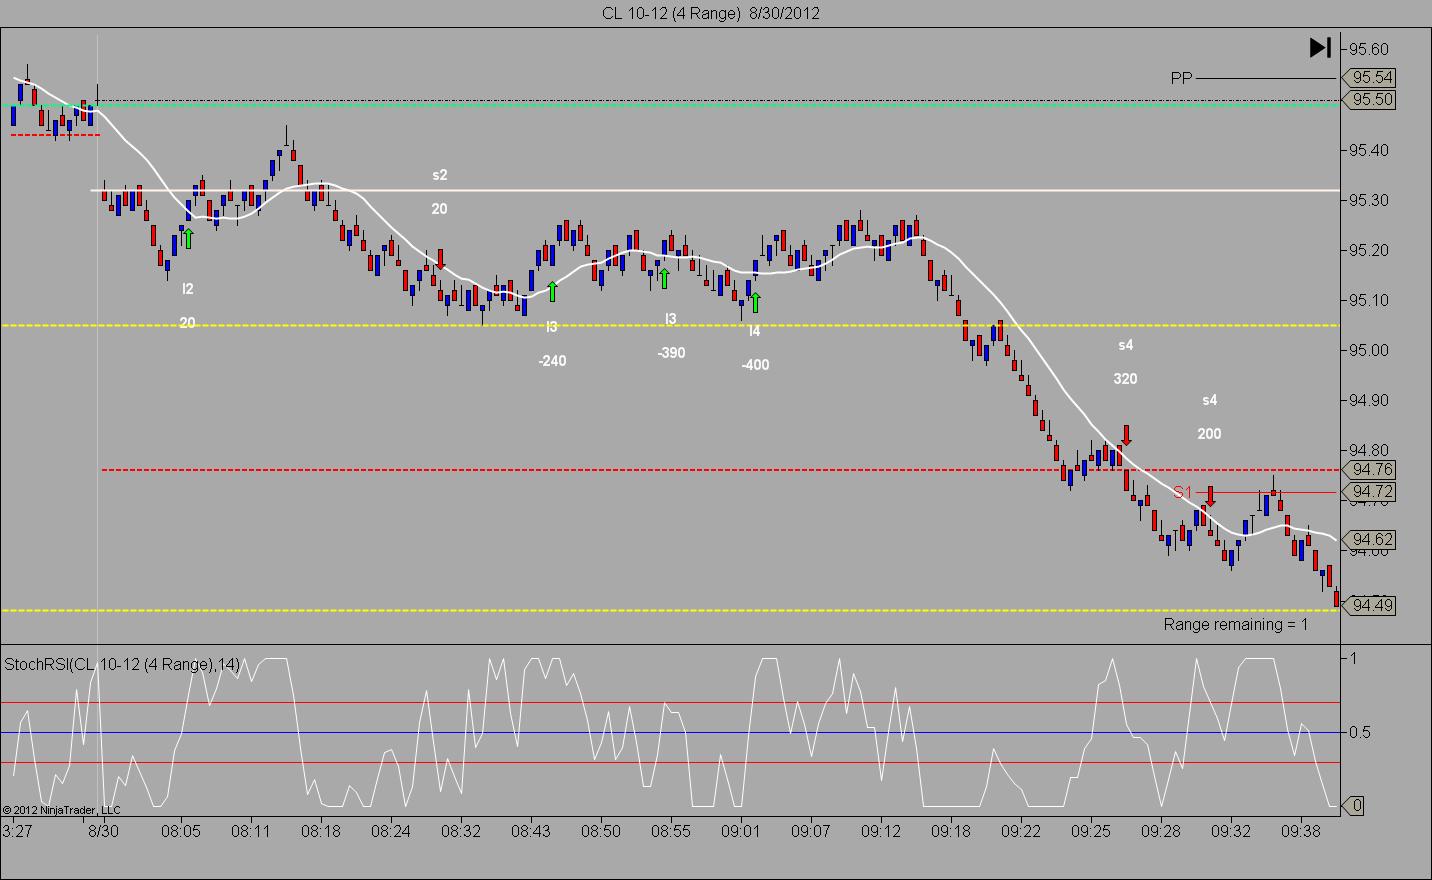The image size is (1432, 880).
Task: Select the red arrow beside the S1 label
Action: [x=1210, y=496]
